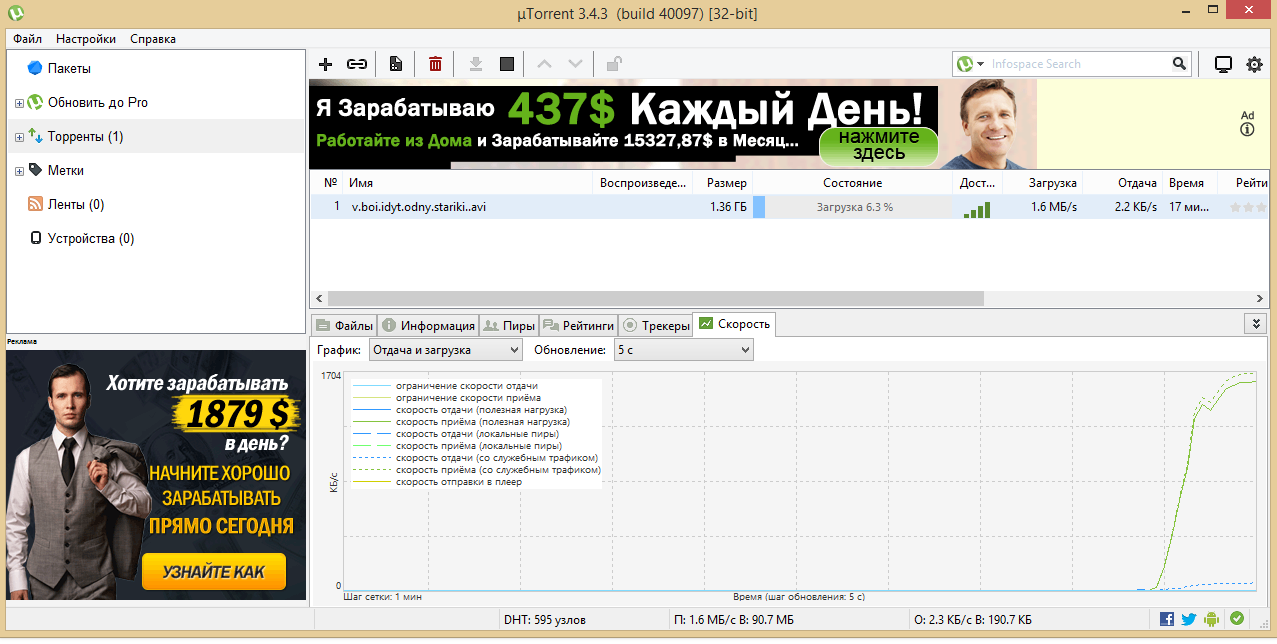1277x644 pixels.
Task: Select Пакеты in the sidebar
Action: click(x=69, y=68)
